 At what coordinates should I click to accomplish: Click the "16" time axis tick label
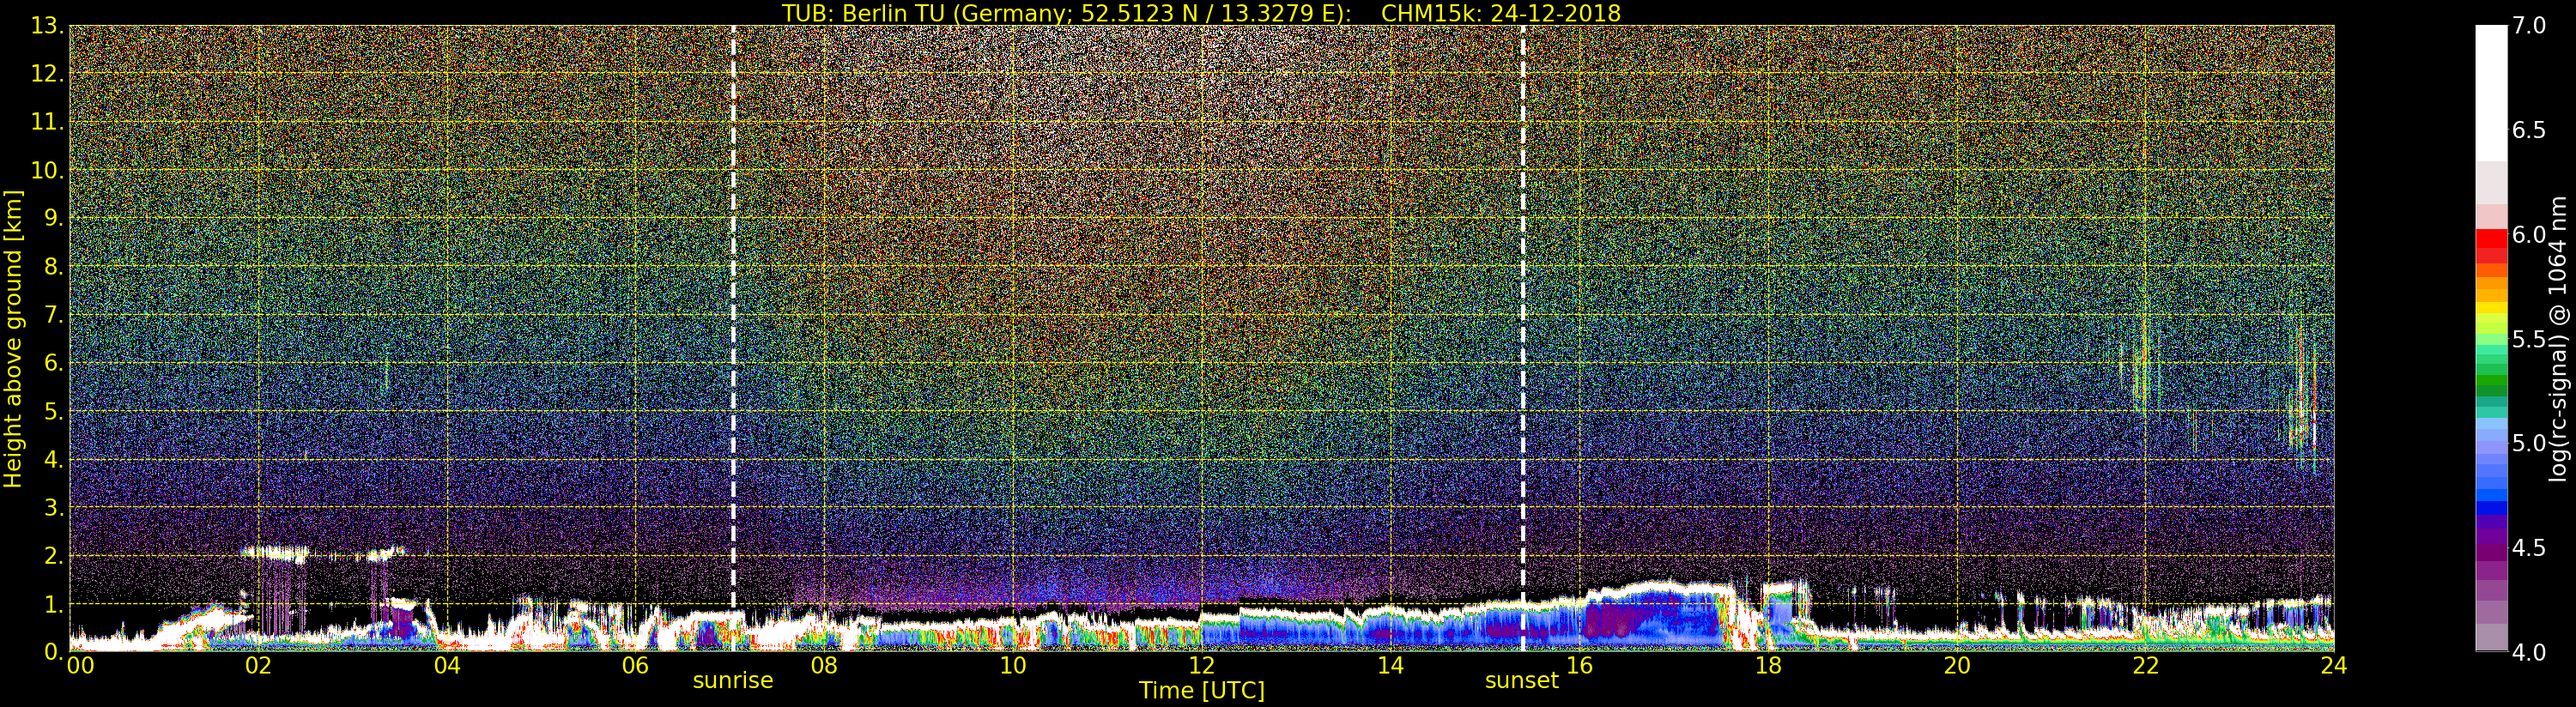pyautogui.click(x=1579, y=666)
